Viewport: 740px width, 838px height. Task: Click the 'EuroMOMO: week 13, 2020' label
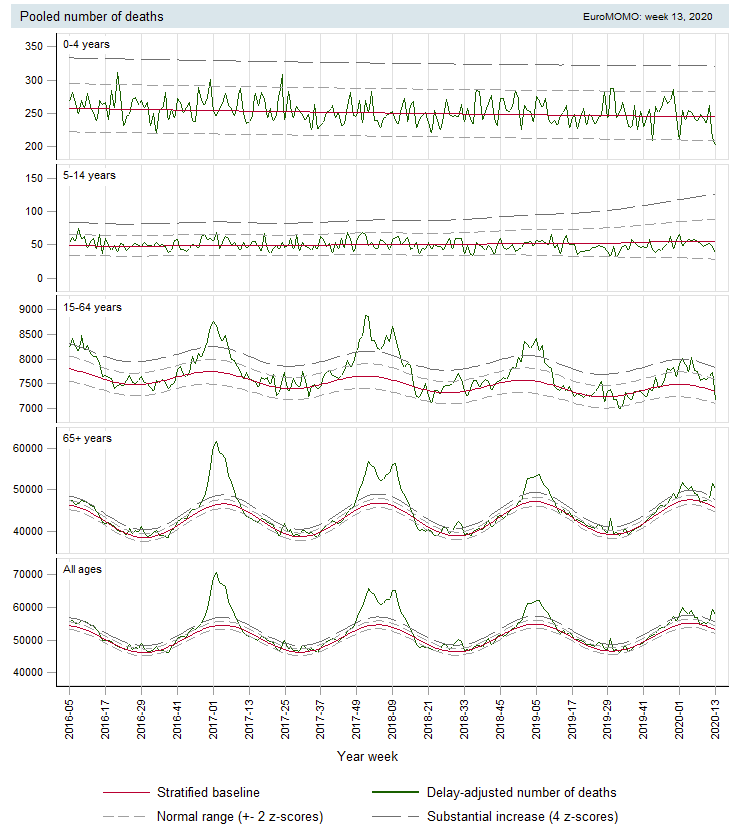(x=647, y=18)
